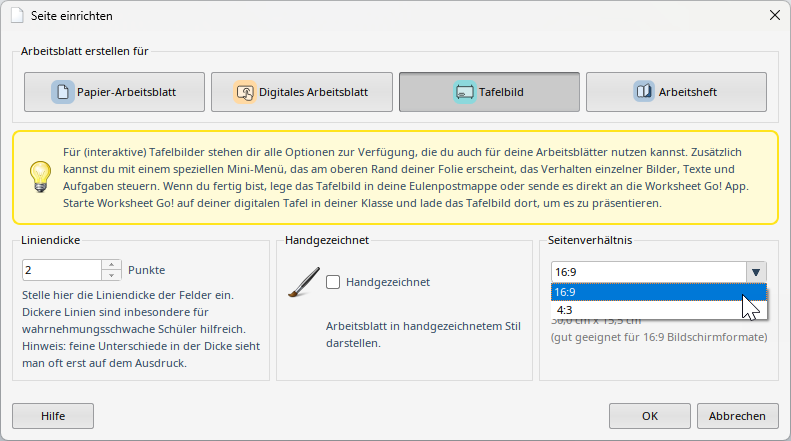Screen dimensions: 791x441
Task: Click the lightbulb hint icon
Action: [40, 177]
